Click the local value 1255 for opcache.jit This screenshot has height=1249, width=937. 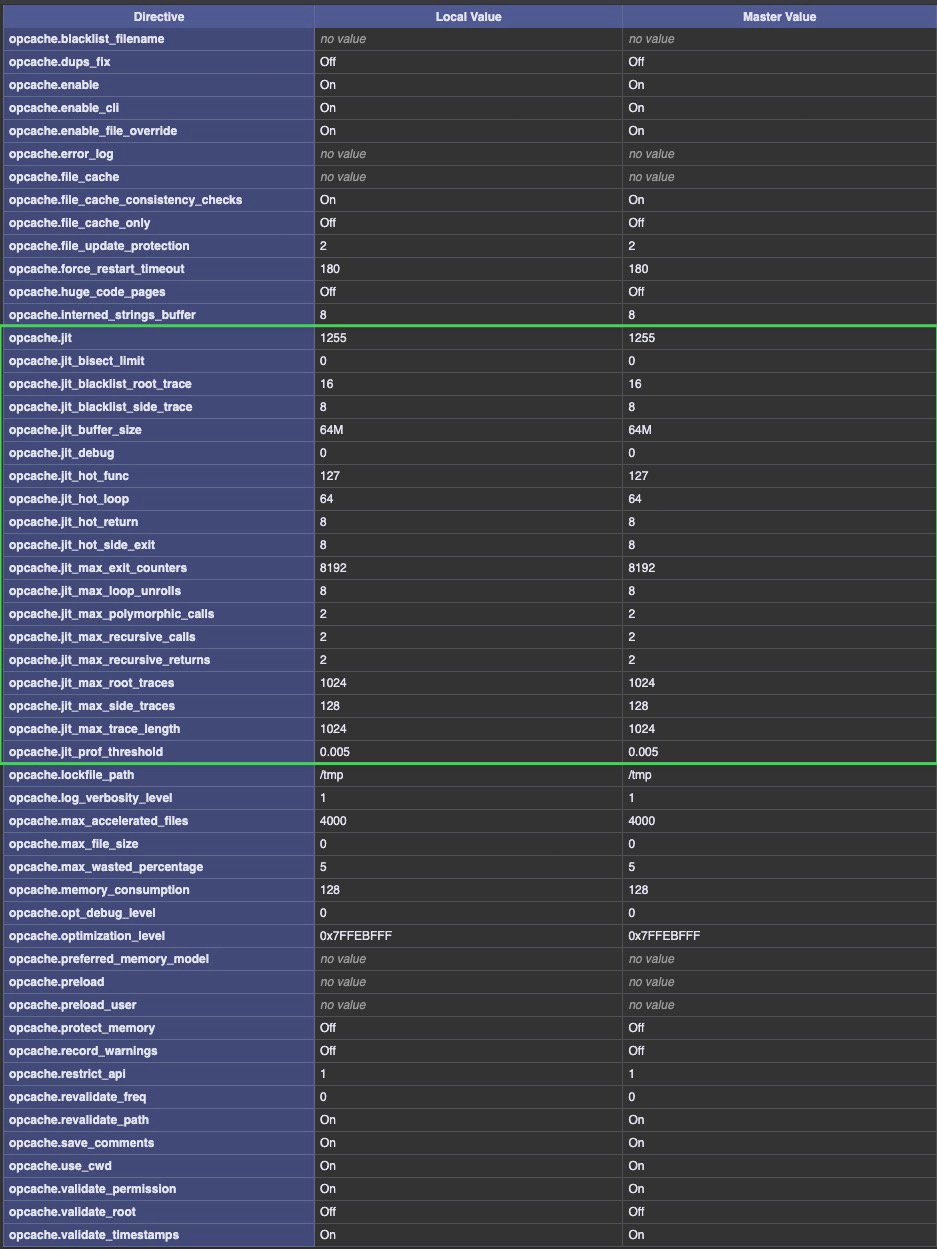pyautogui.click(x=333, y=338)
